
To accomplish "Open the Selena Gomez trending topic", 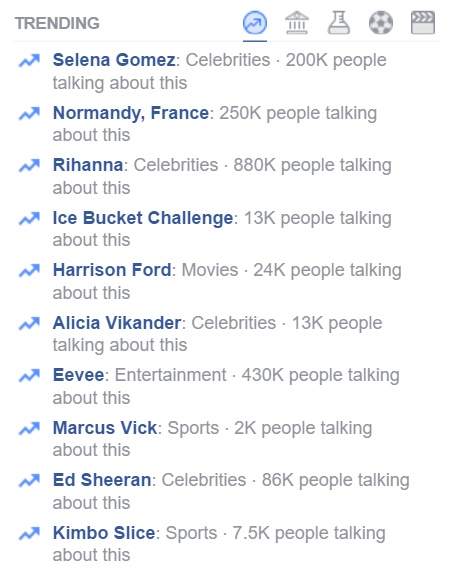I will pos(114,60).
